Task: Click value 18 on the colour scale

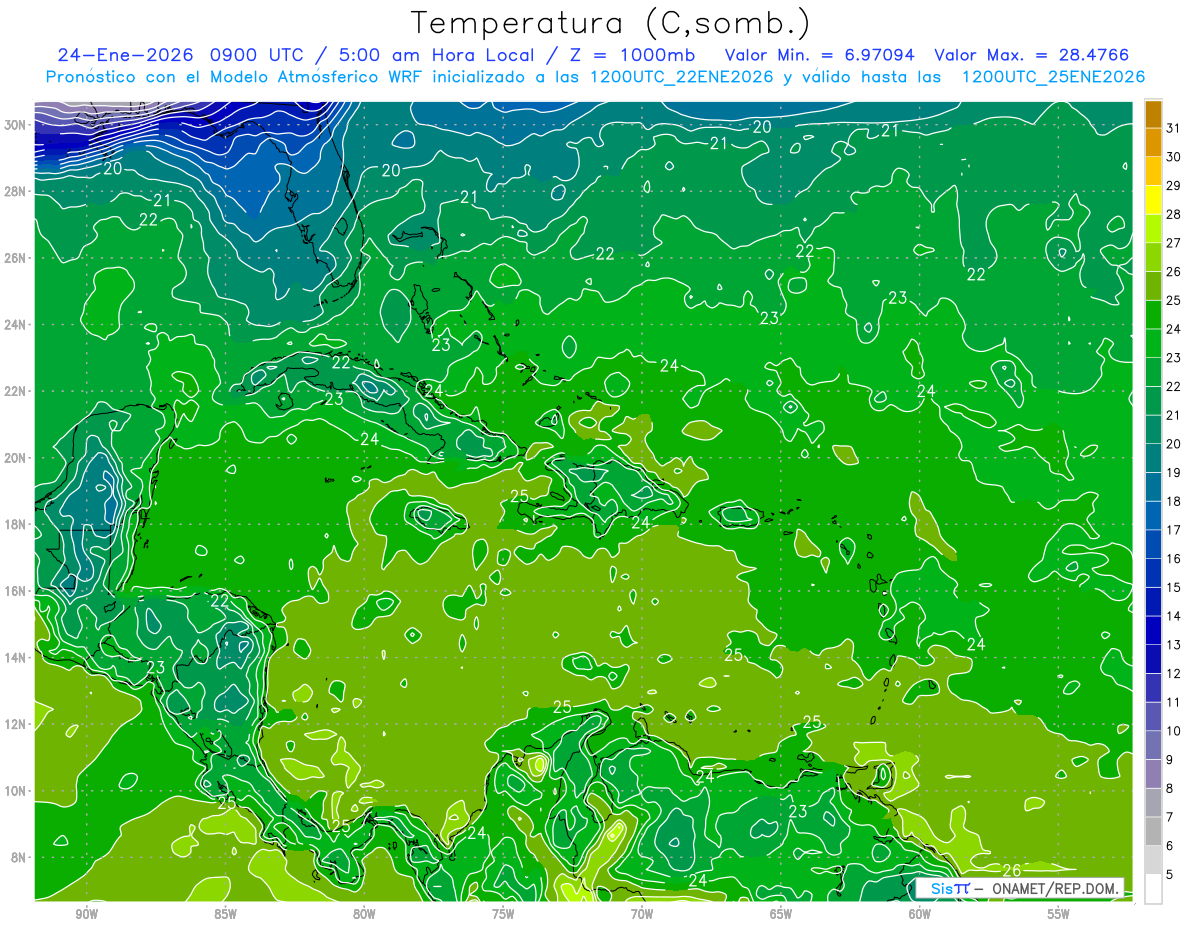Action: coord(1174,502)
